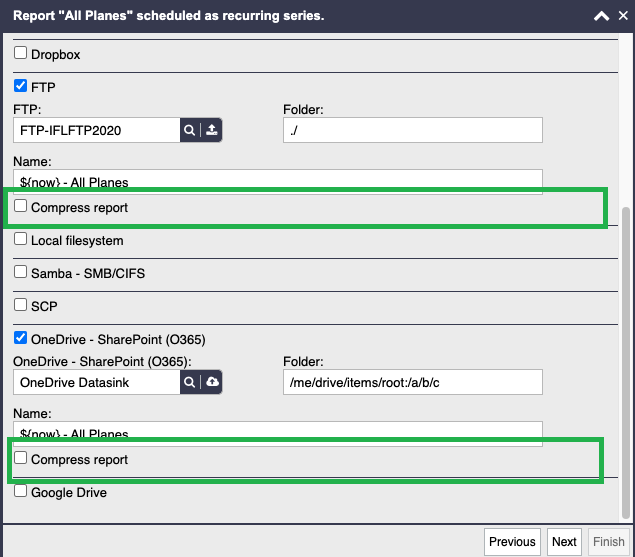Enable the Dropbox checkbox
The height and width of the screenshot is (557, 635).
[20, 53]
